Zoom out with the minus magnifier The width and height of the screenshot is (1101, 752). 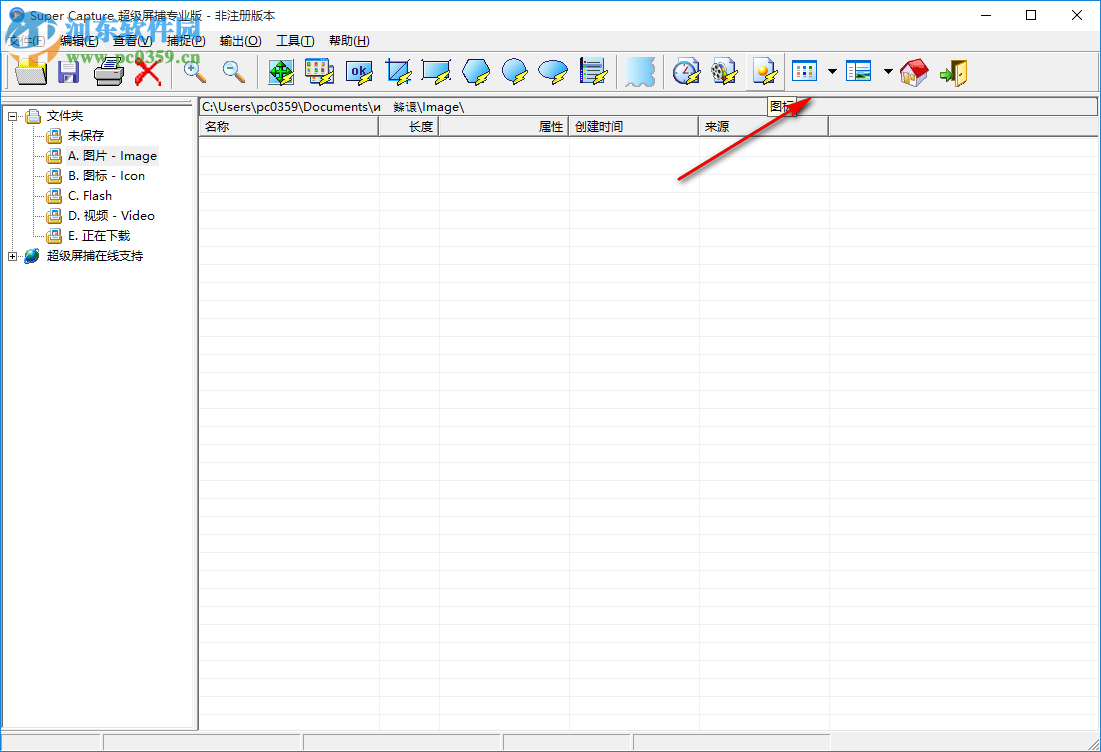pyautogui.click(x=234, y=72)
